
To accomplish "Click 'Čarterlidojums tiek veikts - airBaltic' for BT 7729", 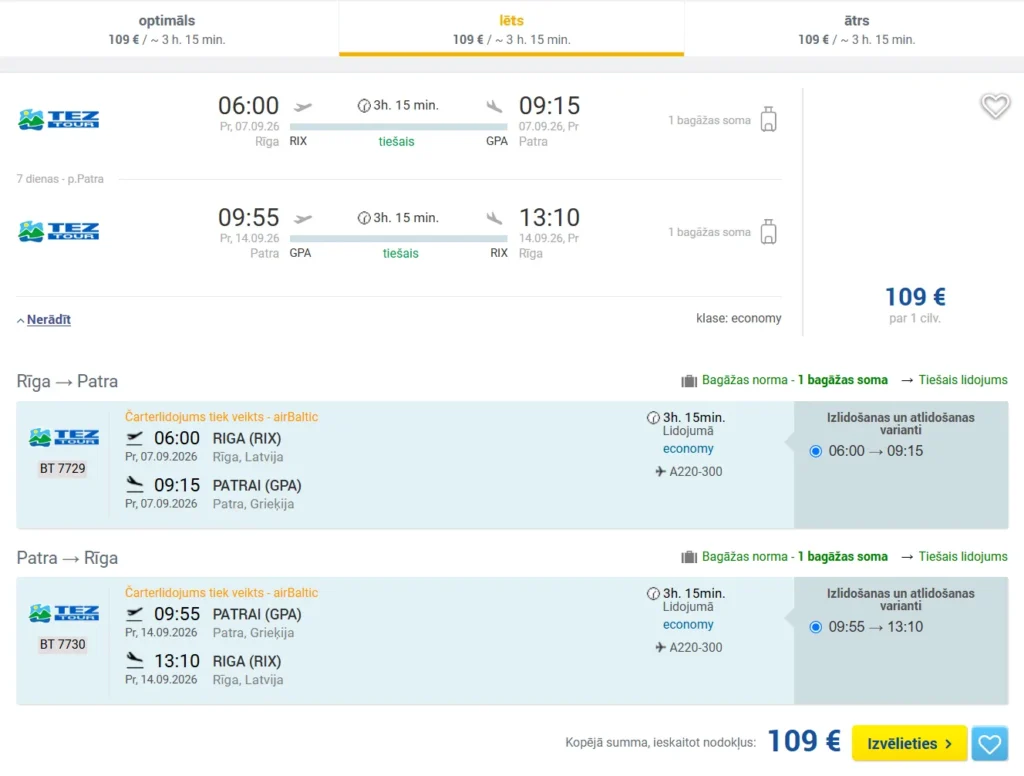I will point(221,417).
